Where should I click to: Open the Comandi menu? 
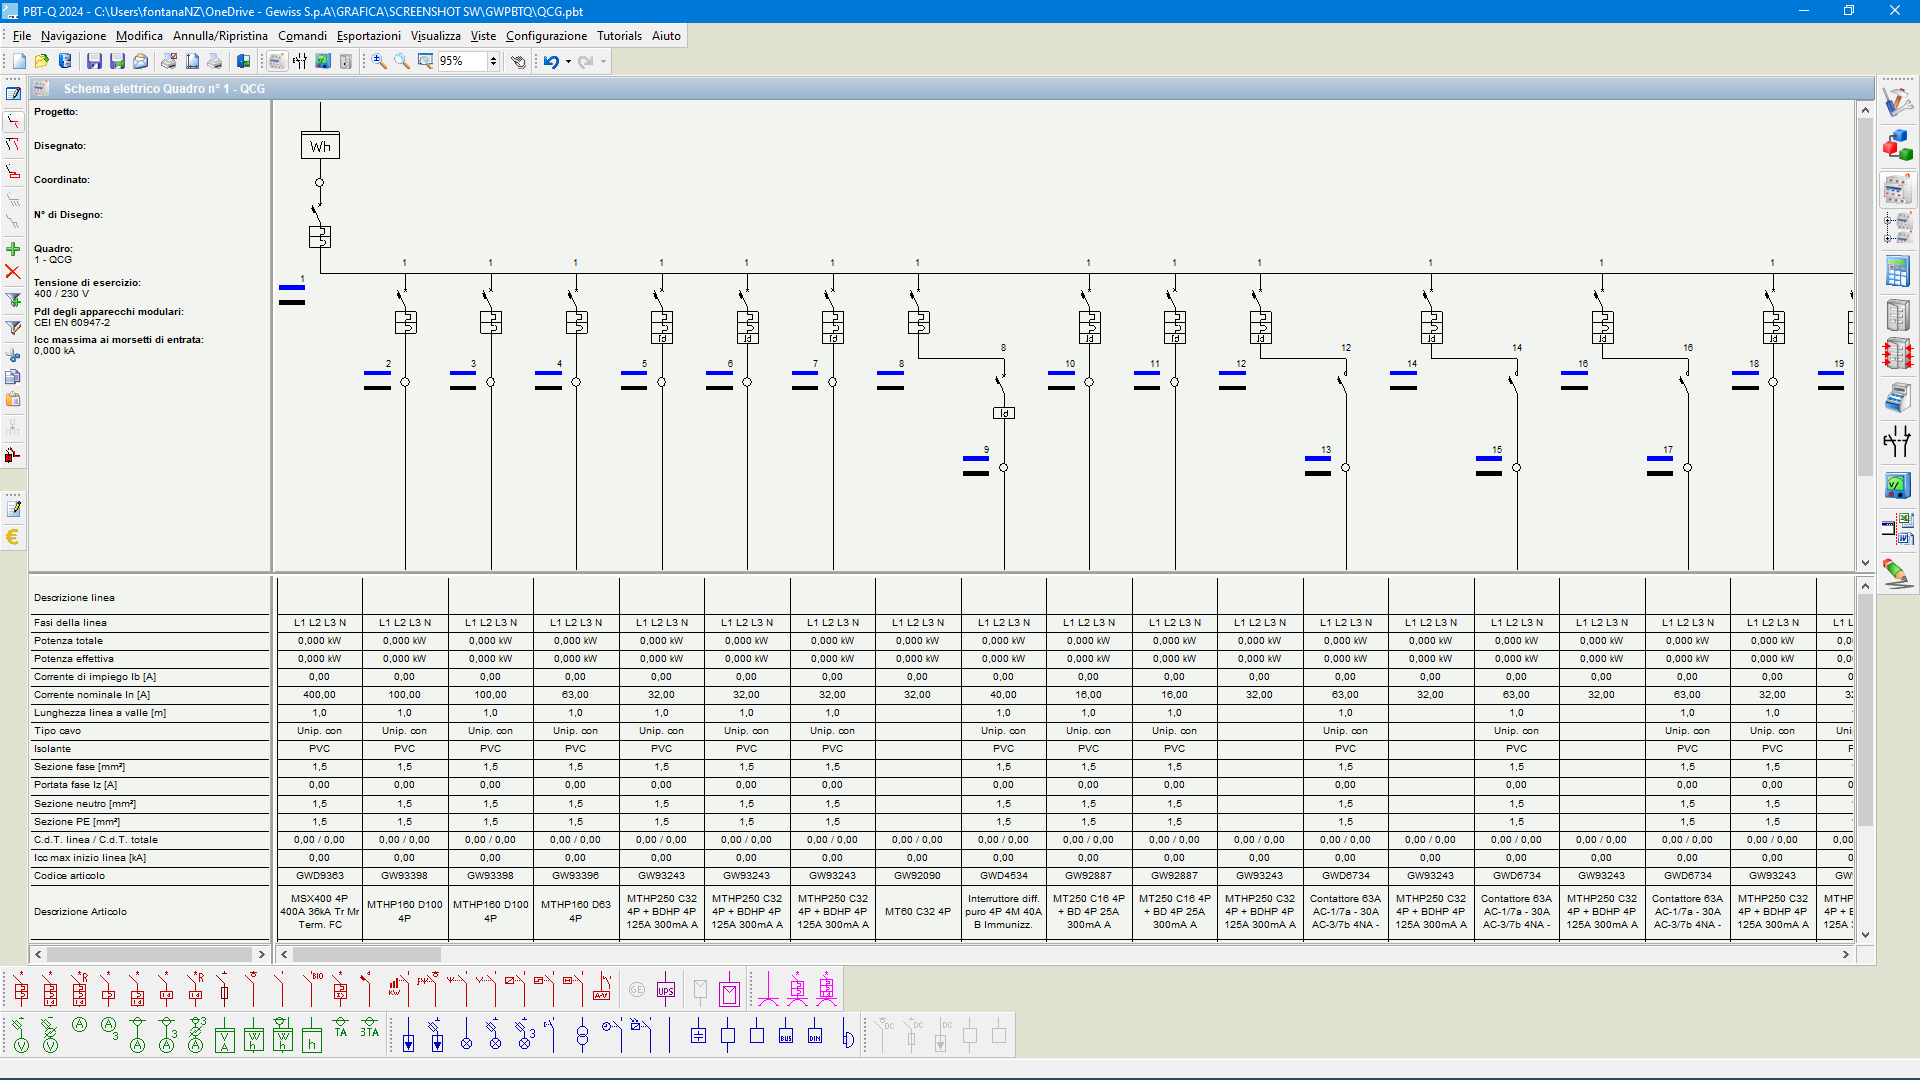tap(302, 36)
